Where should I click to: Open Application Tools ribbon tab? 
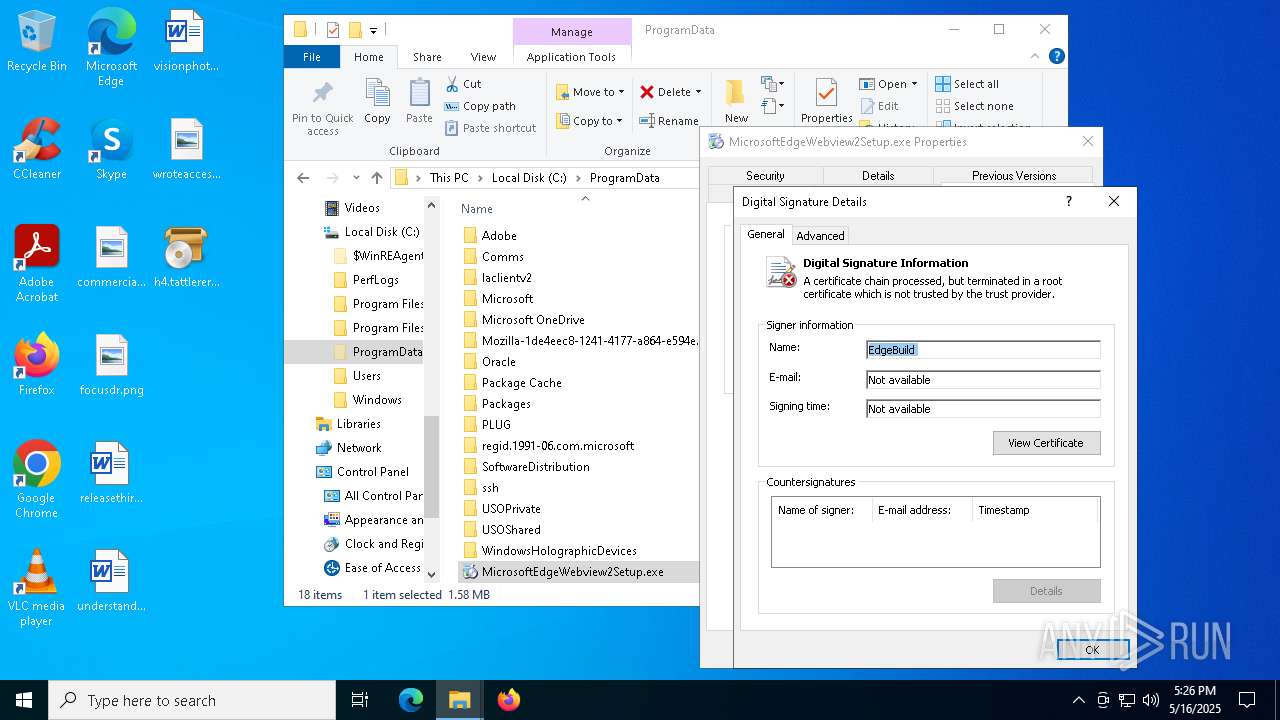point(571,57)
